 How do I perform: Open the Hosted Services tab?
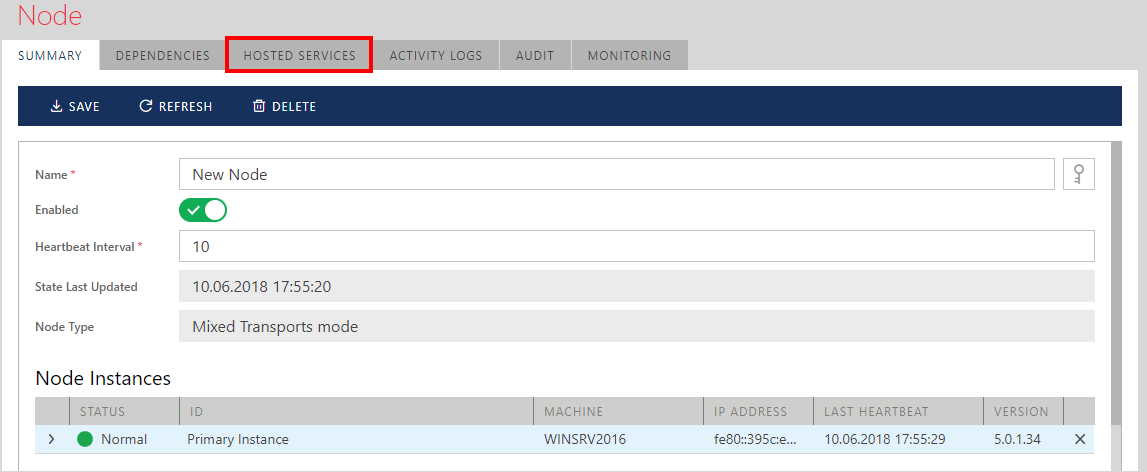(x=299, y=55)
